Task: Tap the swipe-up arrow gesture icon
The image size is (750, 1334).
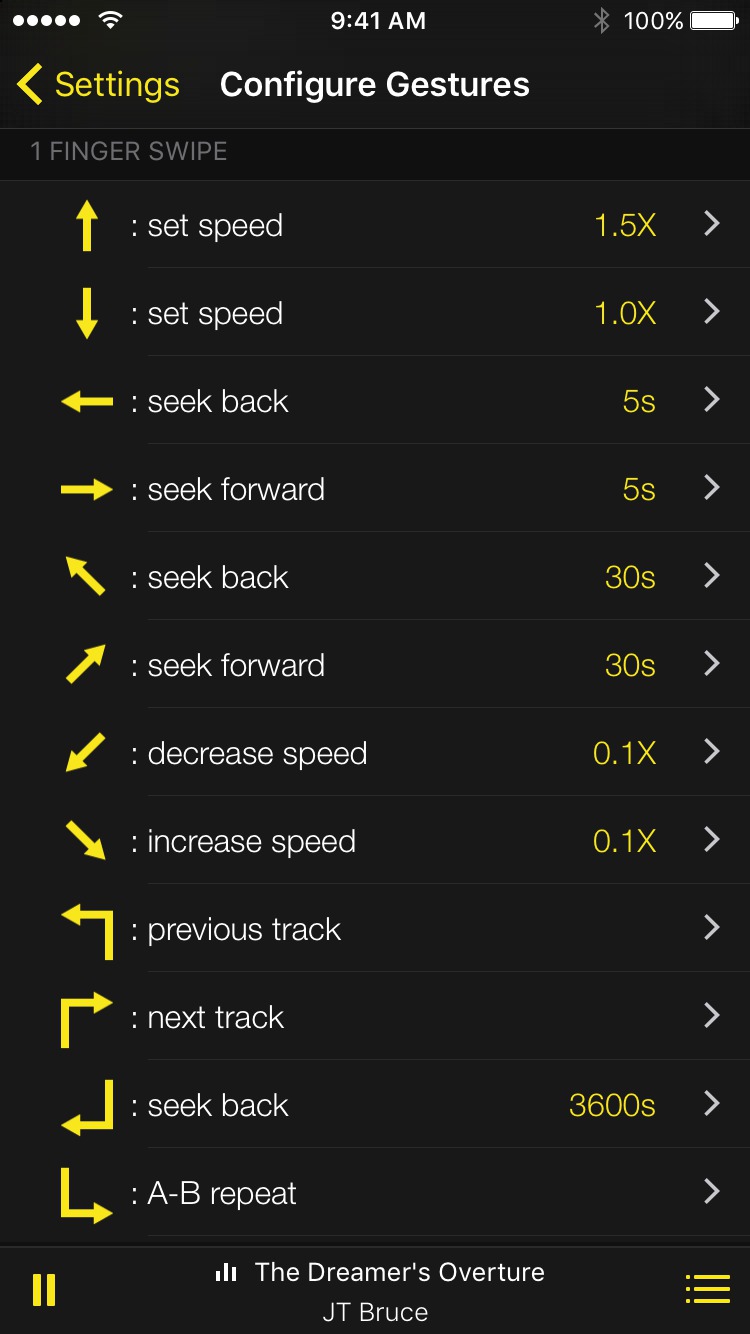Action: point(87,225)
